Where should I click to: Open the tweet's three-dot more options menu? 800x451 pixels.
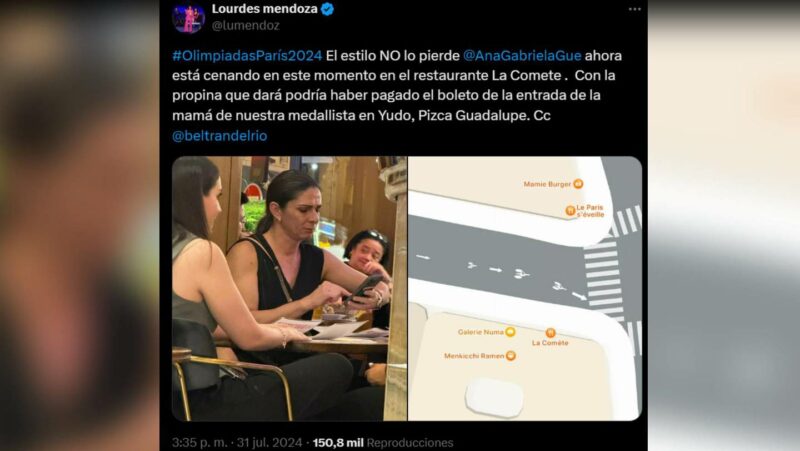tap(634, 9)
